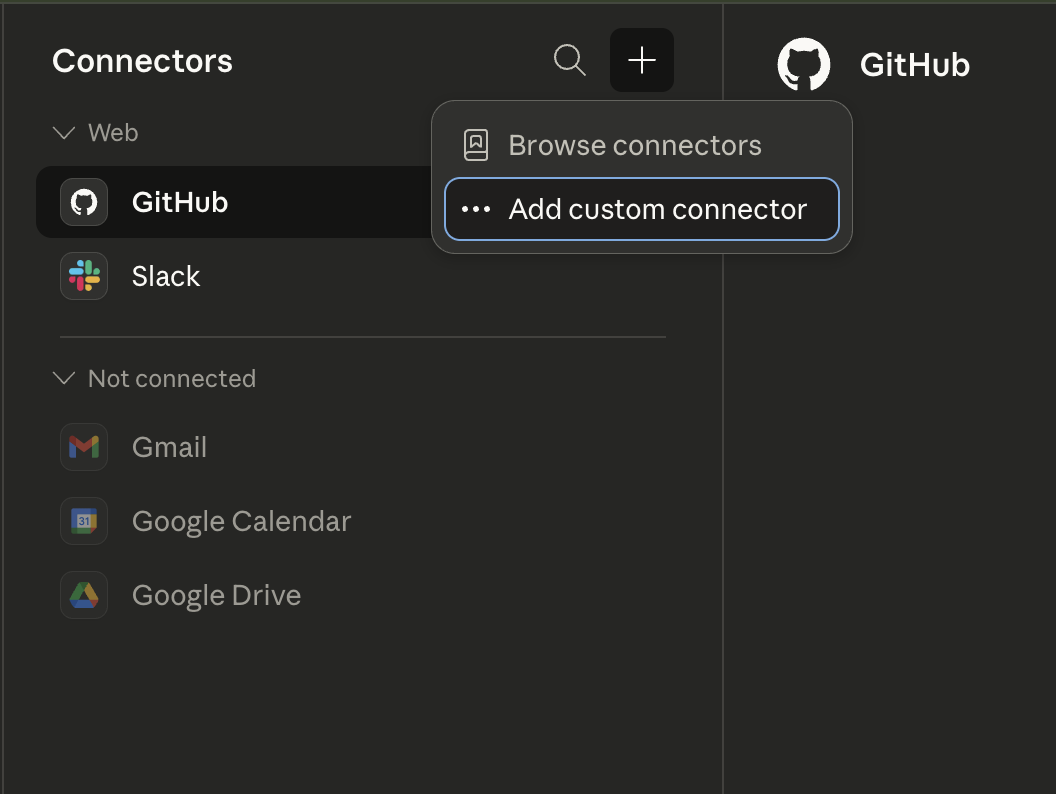1056x794 pixels.
Task: Choose Add custom connector menu text
Action: point(657,210)
